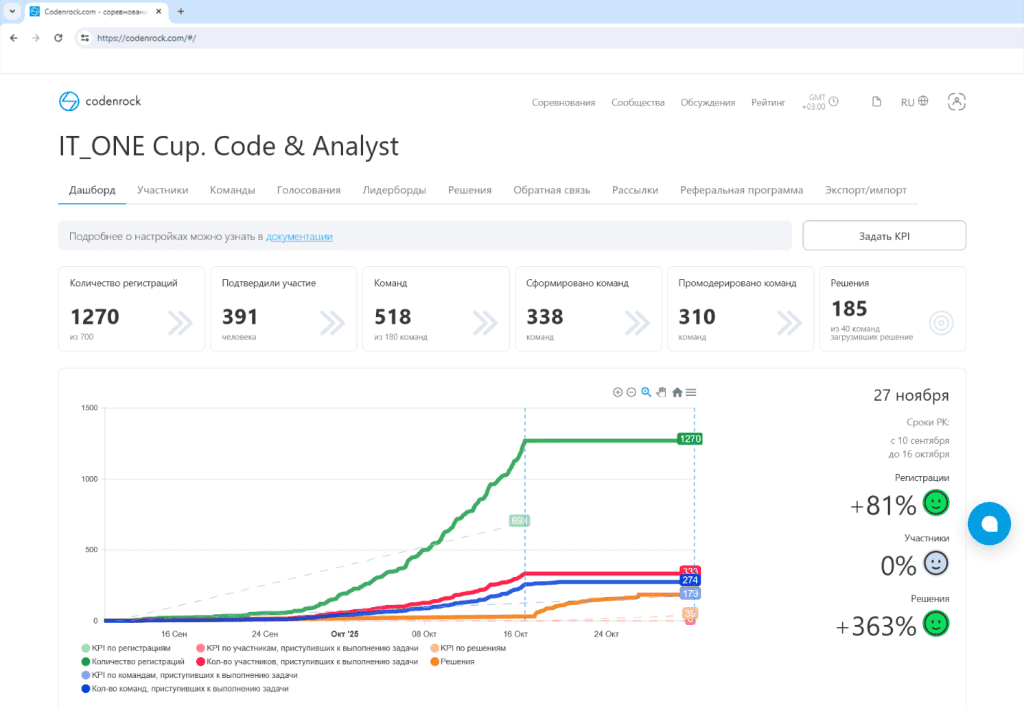Reset chart zoom with home icon
This screenshot has width=1024, height=708.
(677, 392)
